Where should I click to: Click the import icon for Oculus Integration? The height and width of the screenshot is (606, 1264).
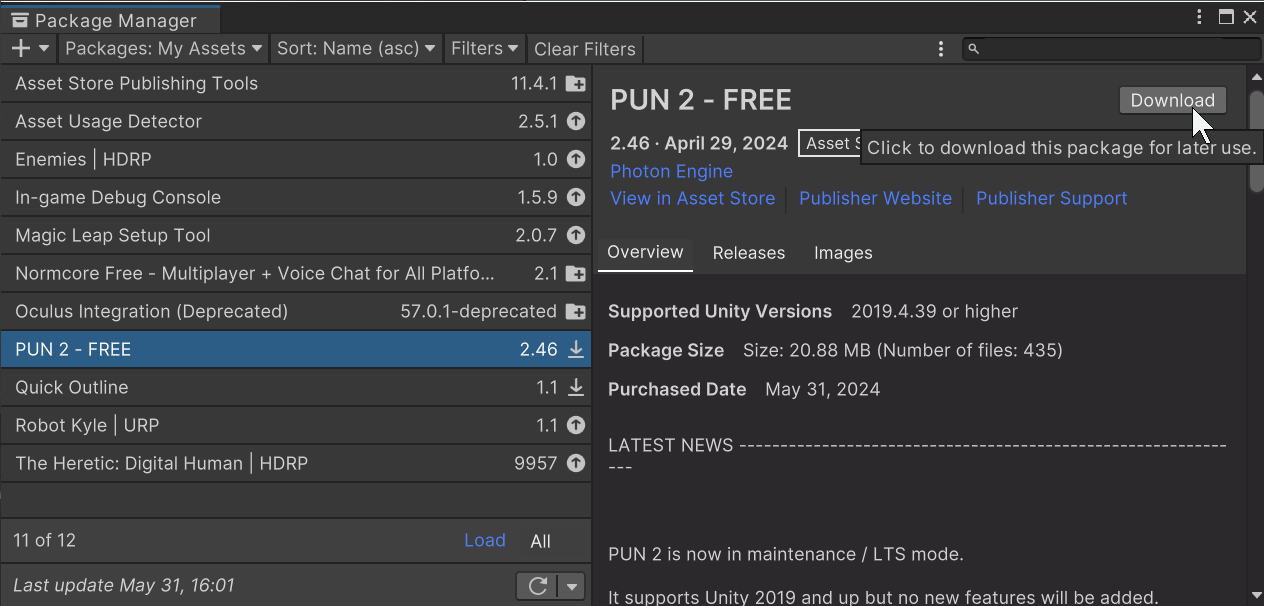[x=576, y=312]
